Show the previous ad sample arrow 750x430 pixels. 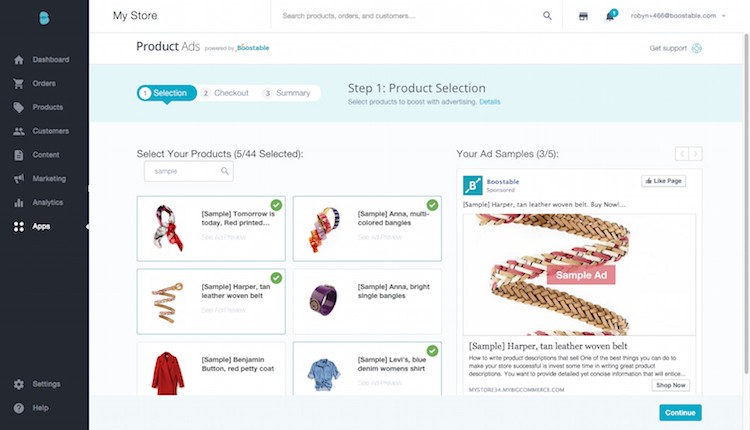(682, 154)
